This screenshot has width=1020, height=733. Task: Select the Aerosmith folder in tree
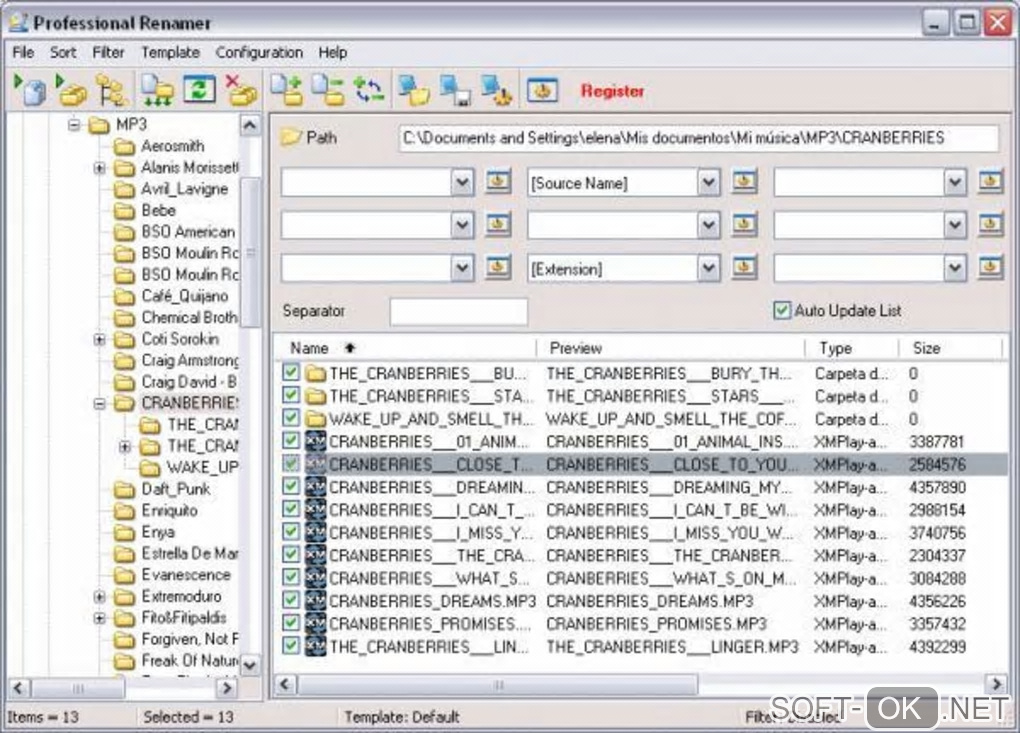click(172, 146)
